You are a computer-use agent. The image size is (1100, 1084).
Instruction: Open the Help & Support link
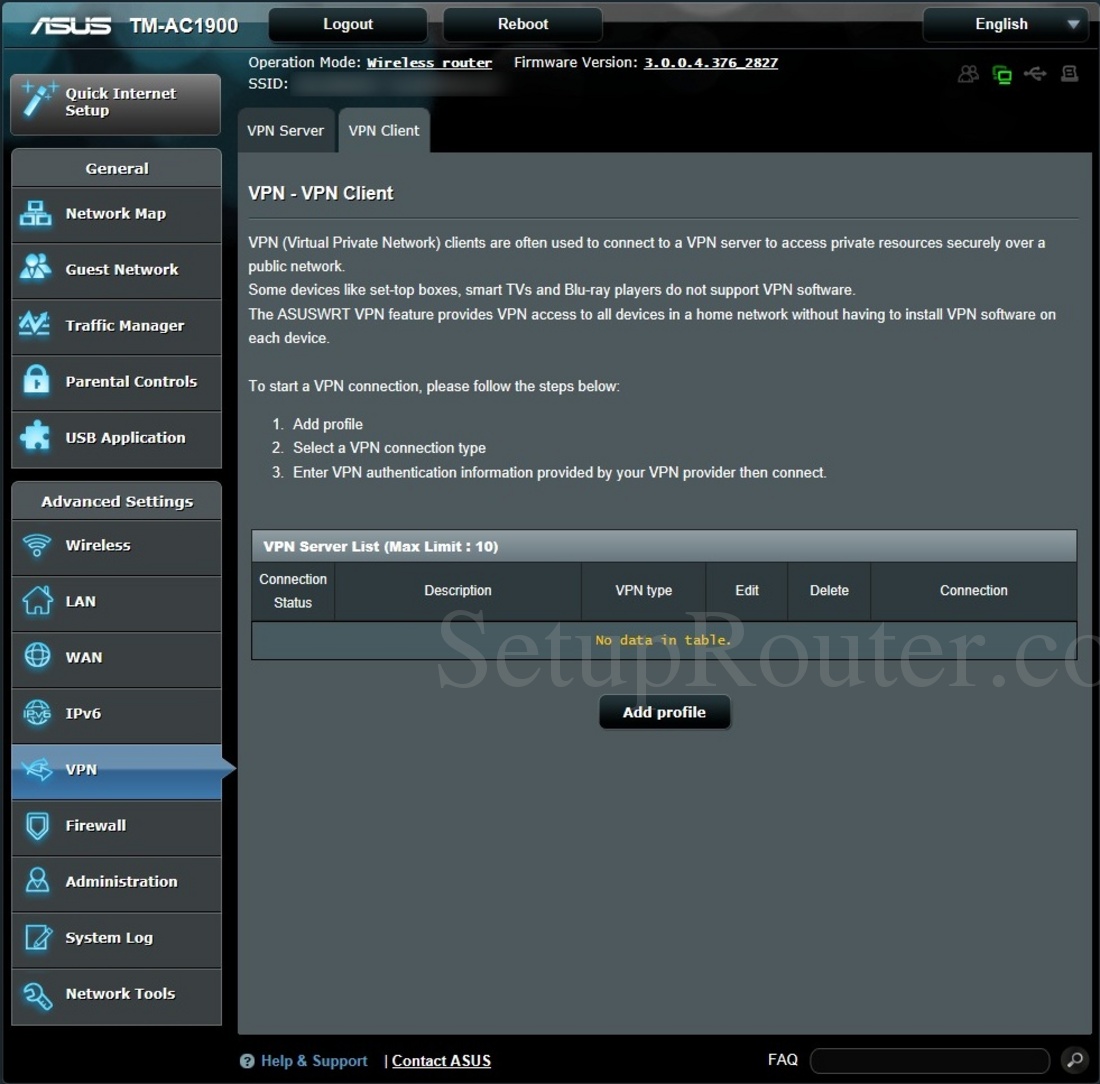pos(314,1061)
